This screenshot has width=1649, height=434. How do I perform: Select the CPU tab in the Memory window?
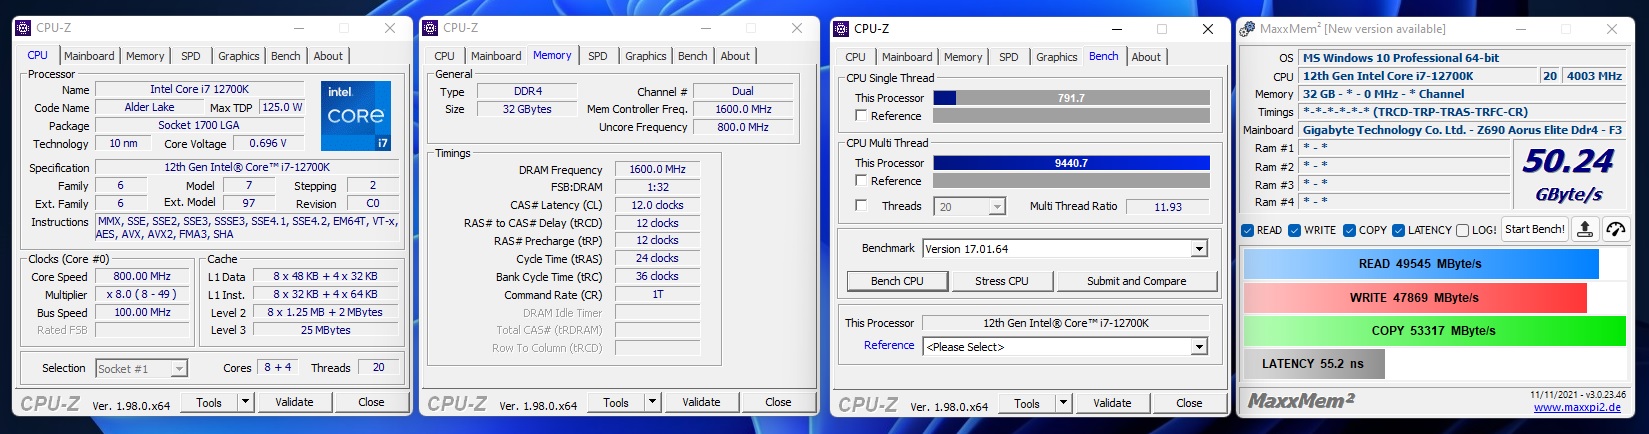444,56
